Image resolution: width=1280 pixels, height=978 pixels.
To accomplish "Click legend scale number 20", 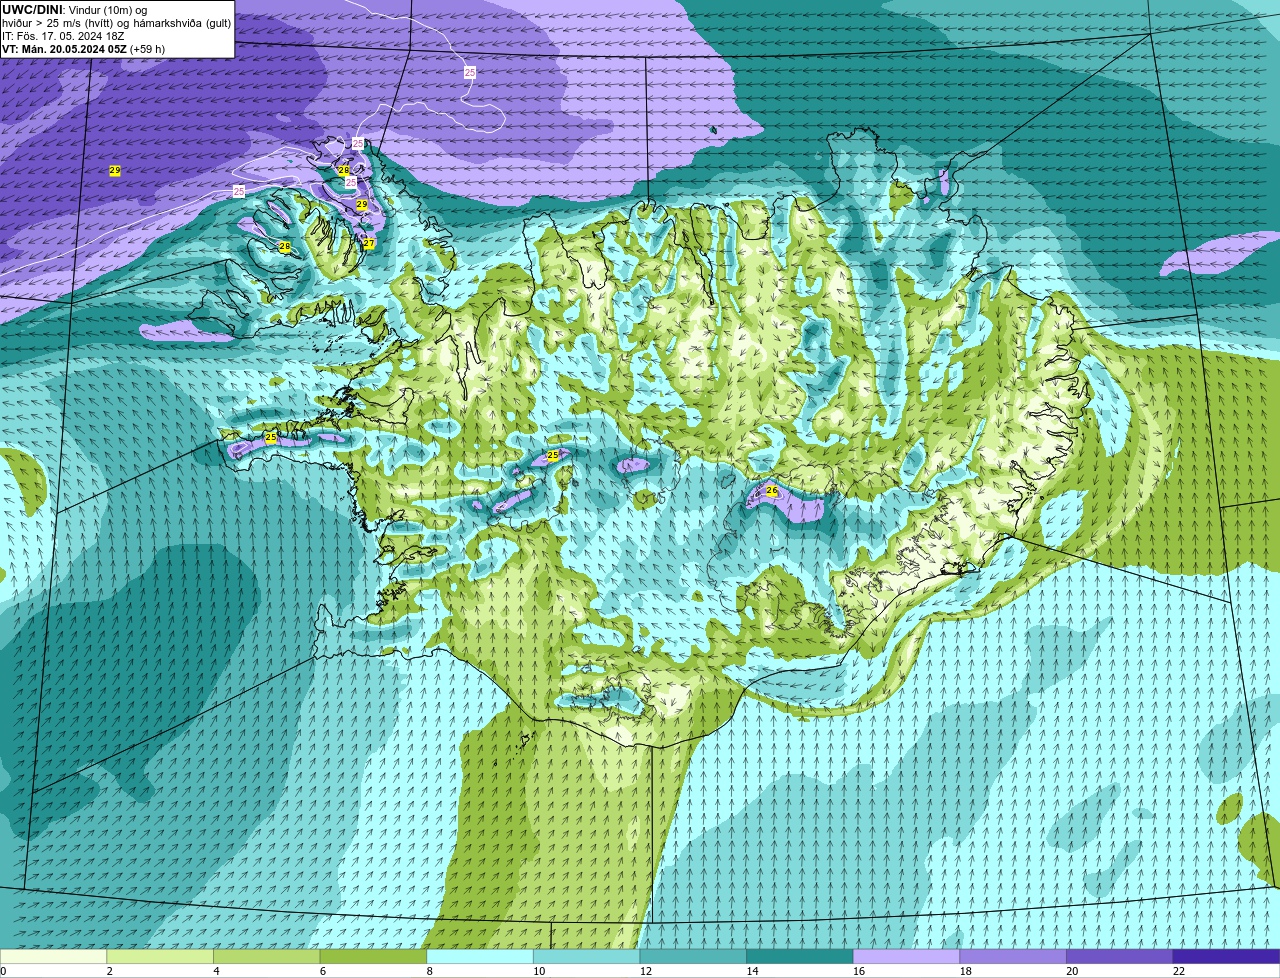I will 1072,971.
